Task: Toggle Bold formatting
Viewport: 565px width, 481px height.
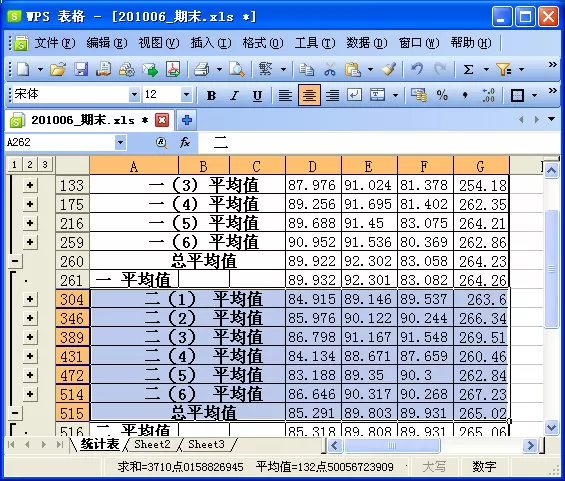Action: [211, 95]
